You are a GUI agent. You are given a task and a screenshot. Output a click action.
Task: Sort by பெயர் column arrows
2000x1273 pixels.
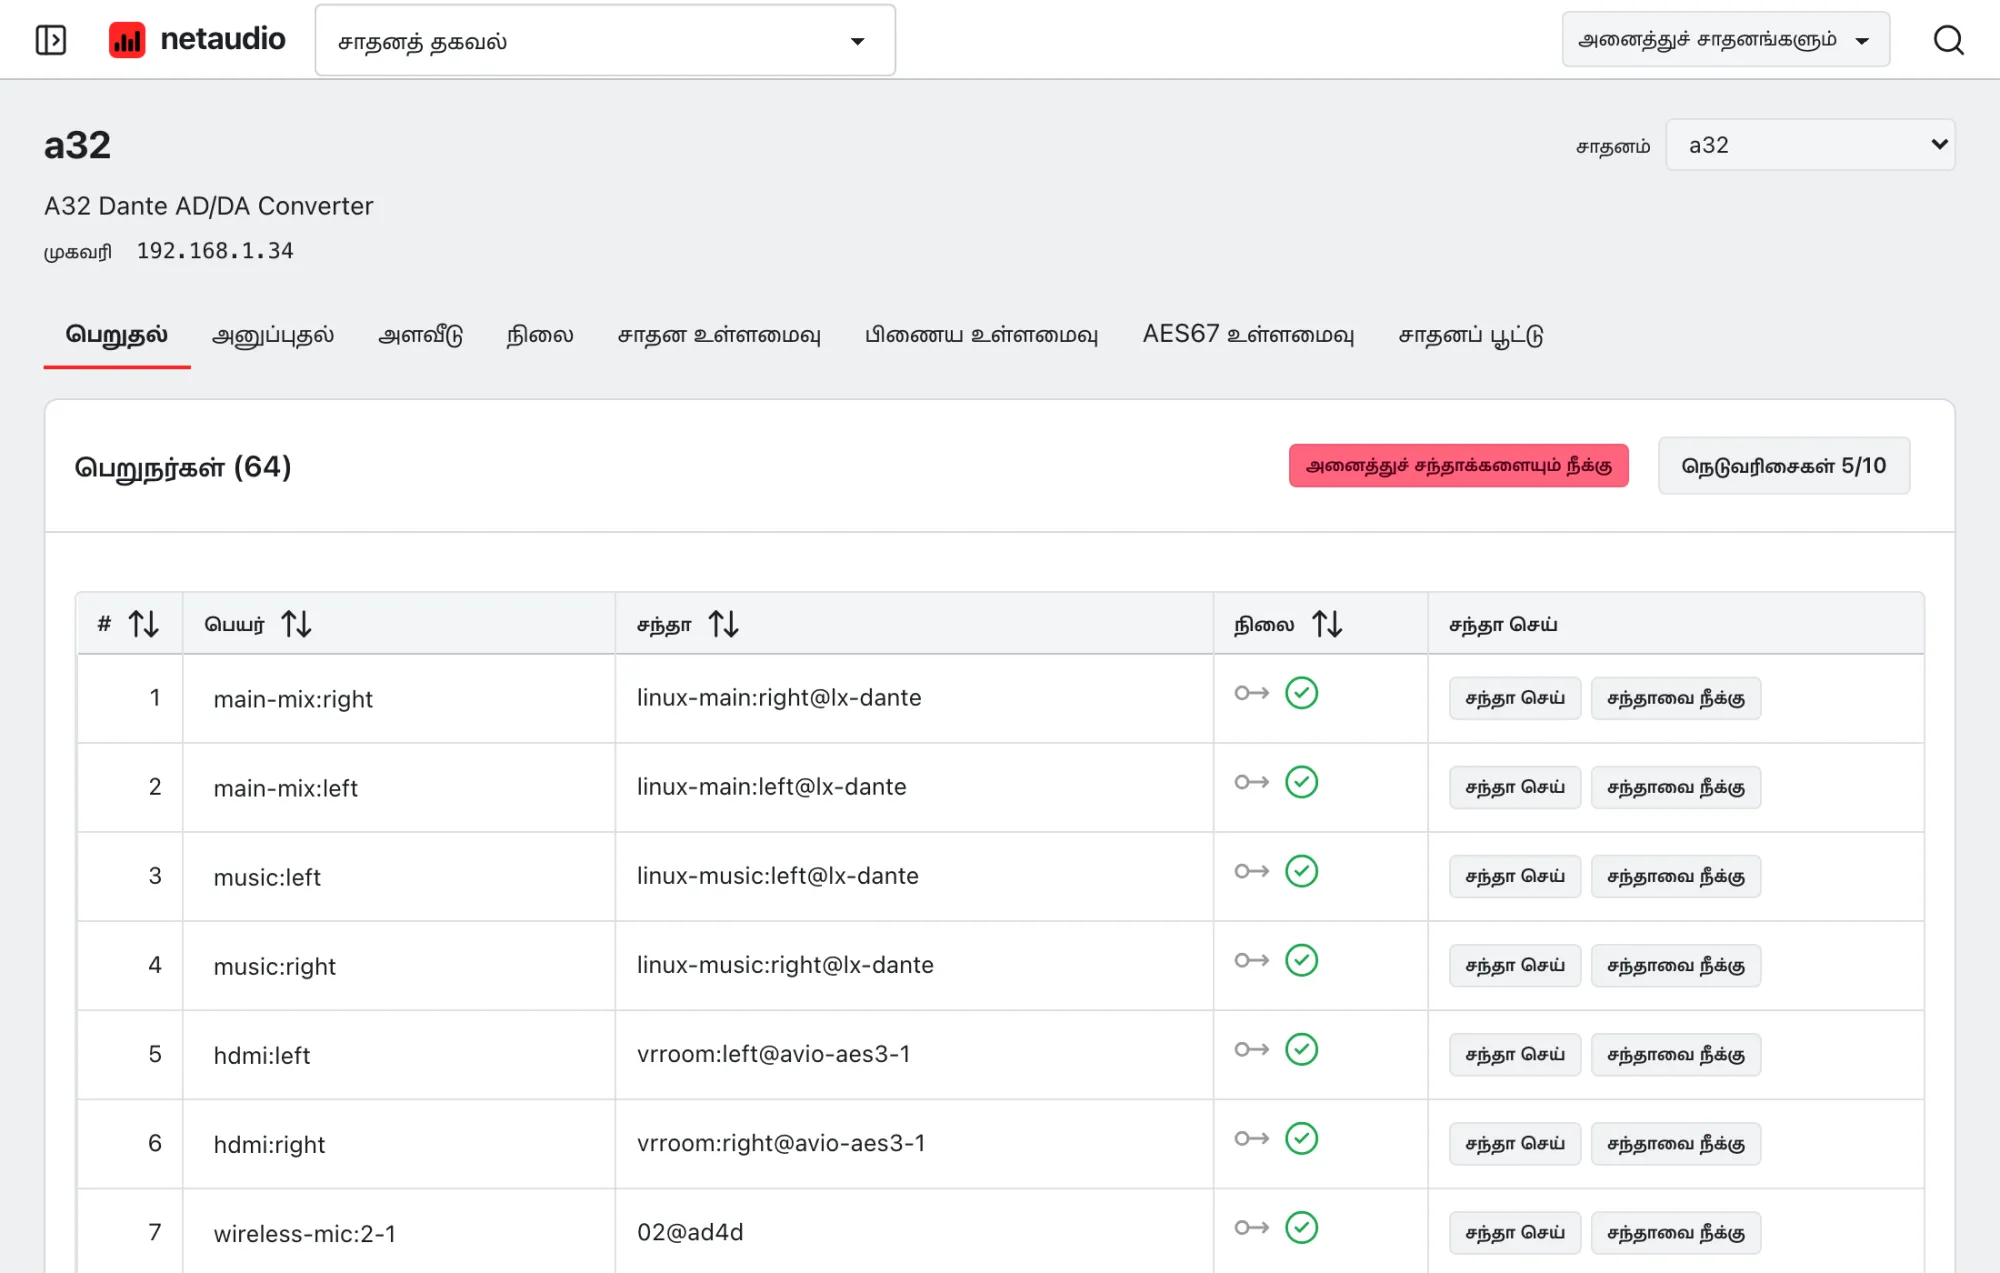pyautogui.click(x=296, y=624)
